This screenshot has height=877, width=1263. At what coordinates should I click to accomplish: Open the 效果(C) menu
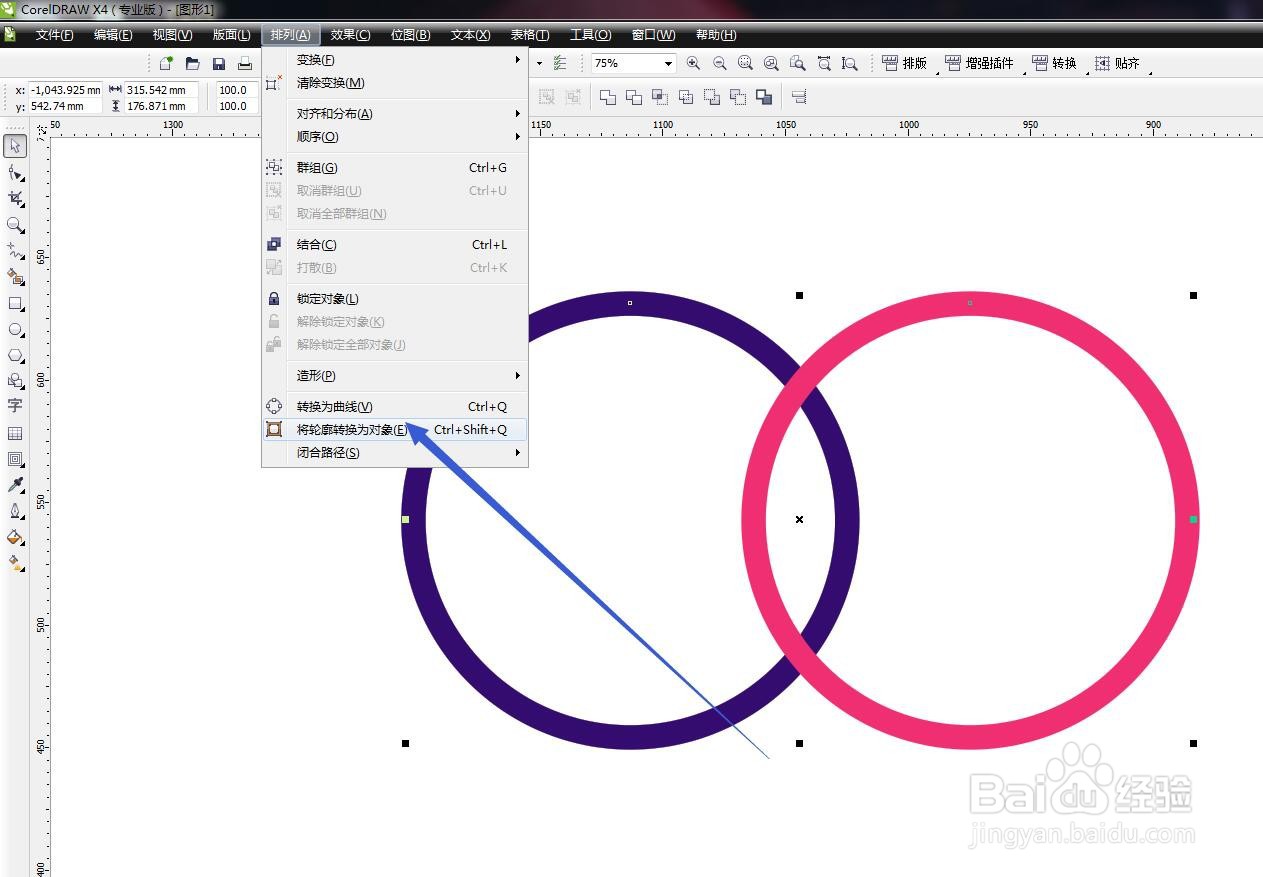point(350,35)
